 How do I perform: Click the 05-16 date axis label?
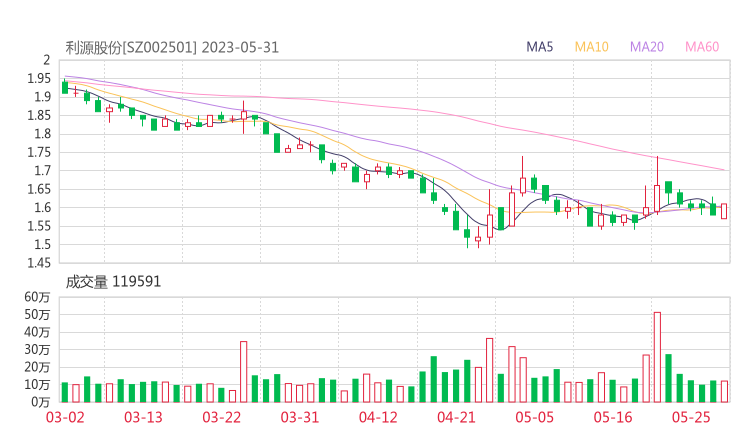click(613, 417)
